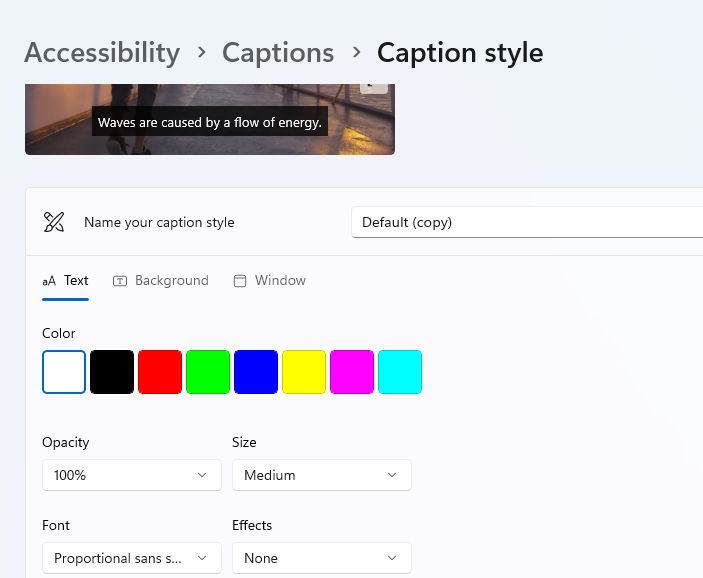
Task: Click the caption style name text field
Action: tap(528, 222)
